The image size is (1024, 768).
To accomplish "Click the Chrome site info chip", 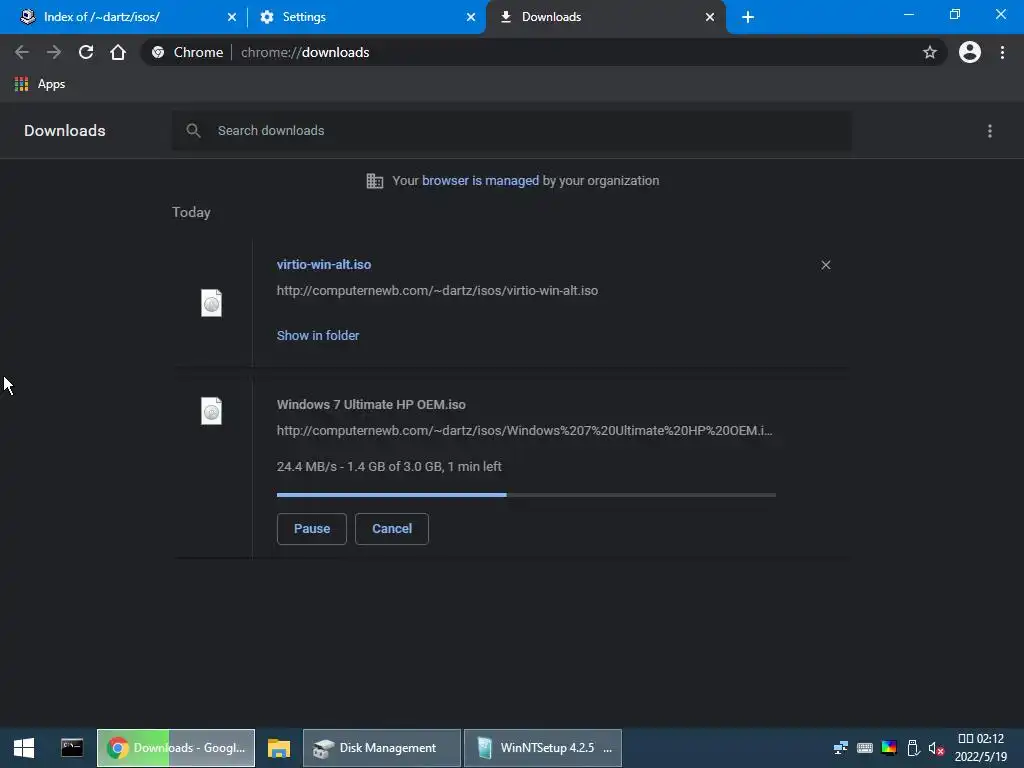I will point(187,52).
